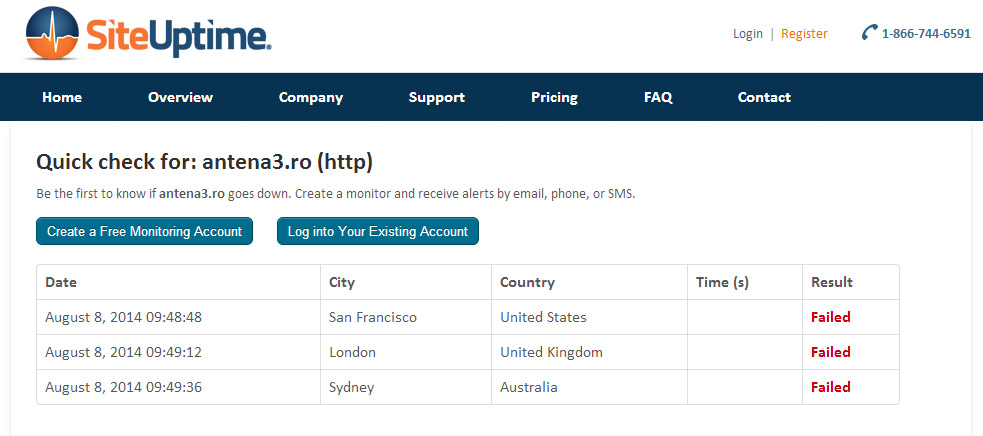Click the Login link
The image size is (983, 436).
tap(747, 34)
